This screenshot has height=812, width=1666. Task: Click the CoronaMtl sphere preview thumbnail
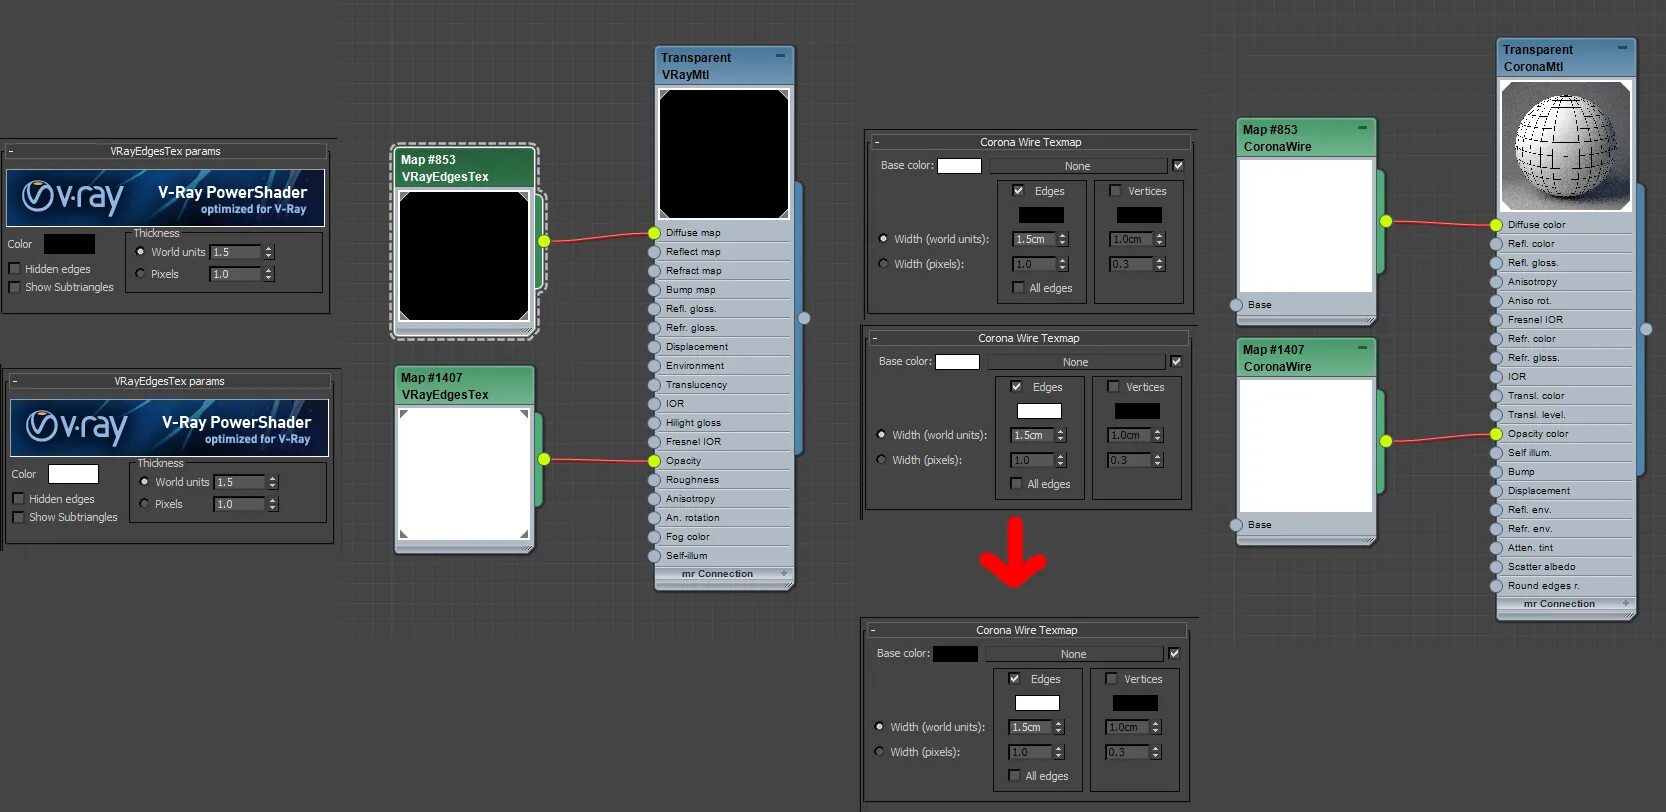1566,146
